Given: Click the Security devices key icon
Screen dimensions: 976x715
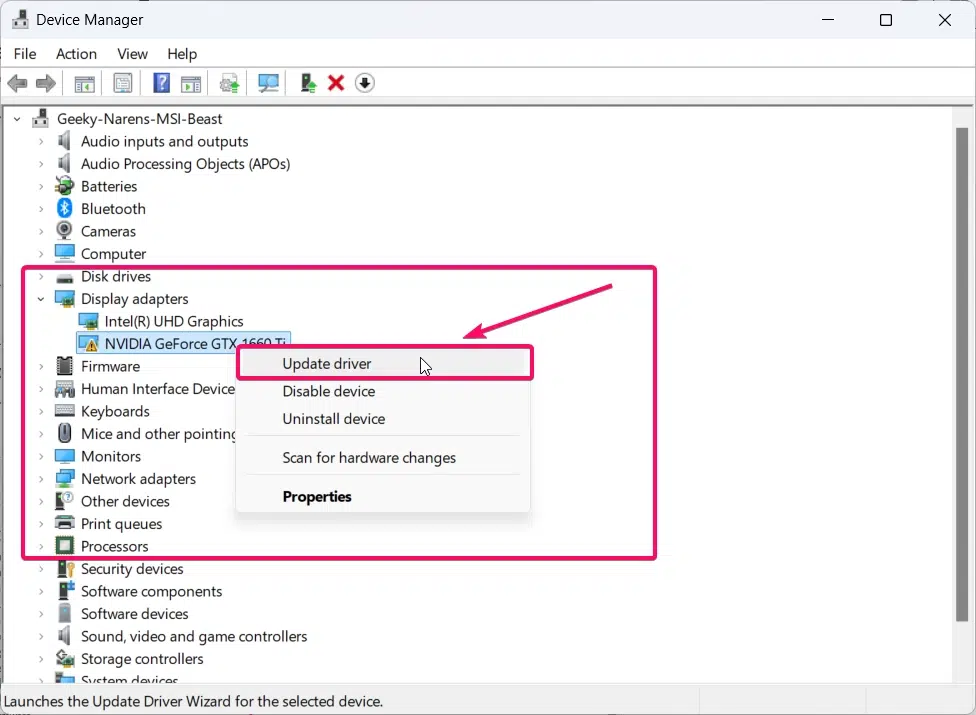Looking at the screenshot, I should coord(65,569).
